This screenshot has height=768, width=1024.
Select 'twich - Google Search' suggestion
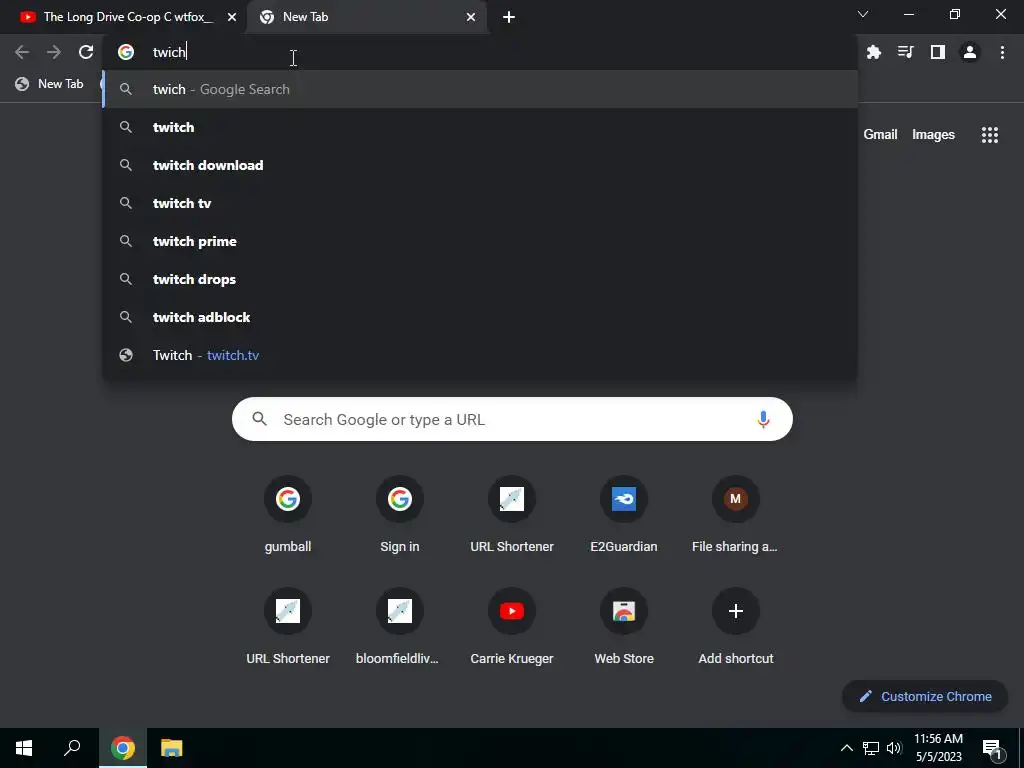point(480,89)
